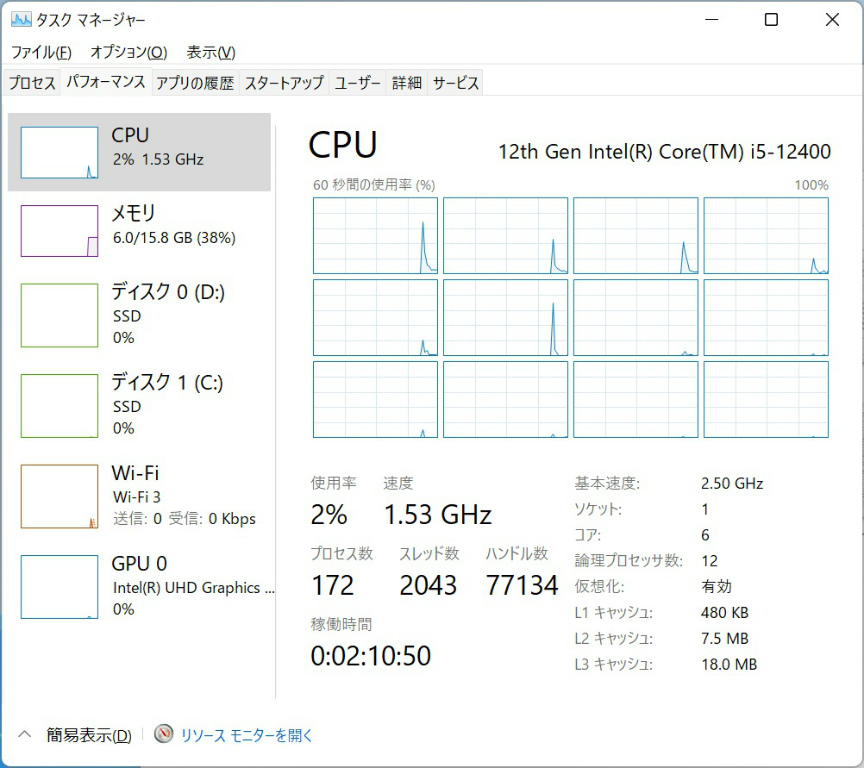Click the first logical processor graph

coord(375,235)
